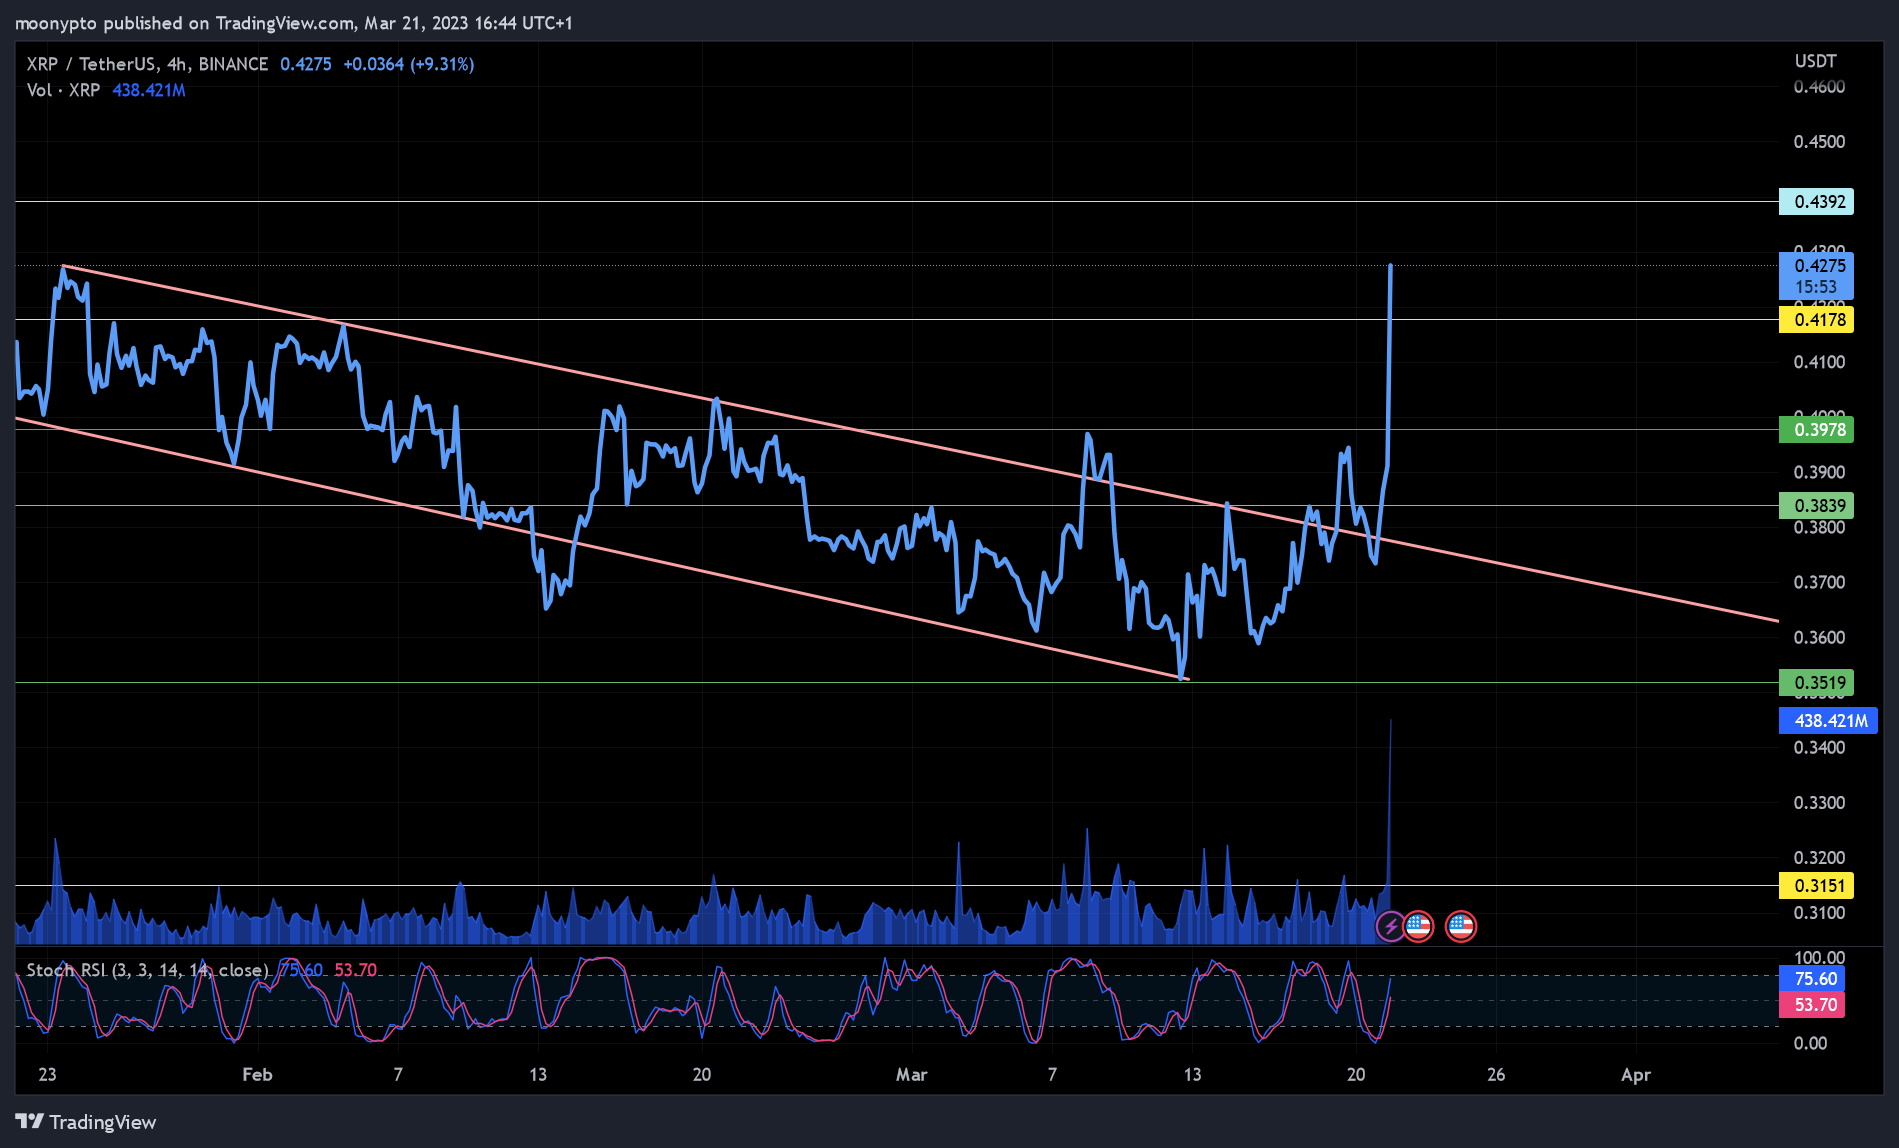Click the Vol · XRP indicator legend
The height and width of the screenshot is (1148, 1899).
pyautogui.click(x=63, y=90)
